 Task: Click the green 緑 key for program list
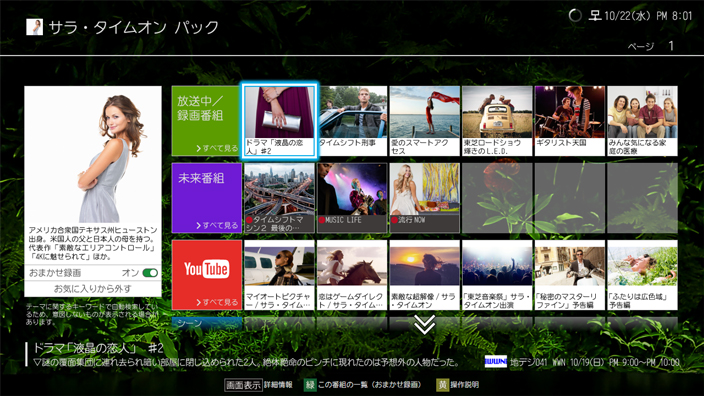[x=310, y=385]
